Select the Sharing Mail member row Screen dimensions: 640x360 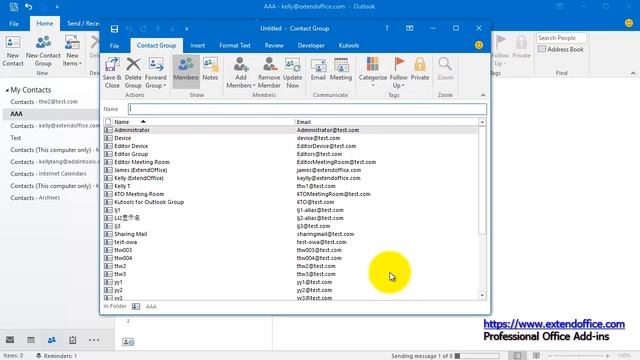[290, 234]
